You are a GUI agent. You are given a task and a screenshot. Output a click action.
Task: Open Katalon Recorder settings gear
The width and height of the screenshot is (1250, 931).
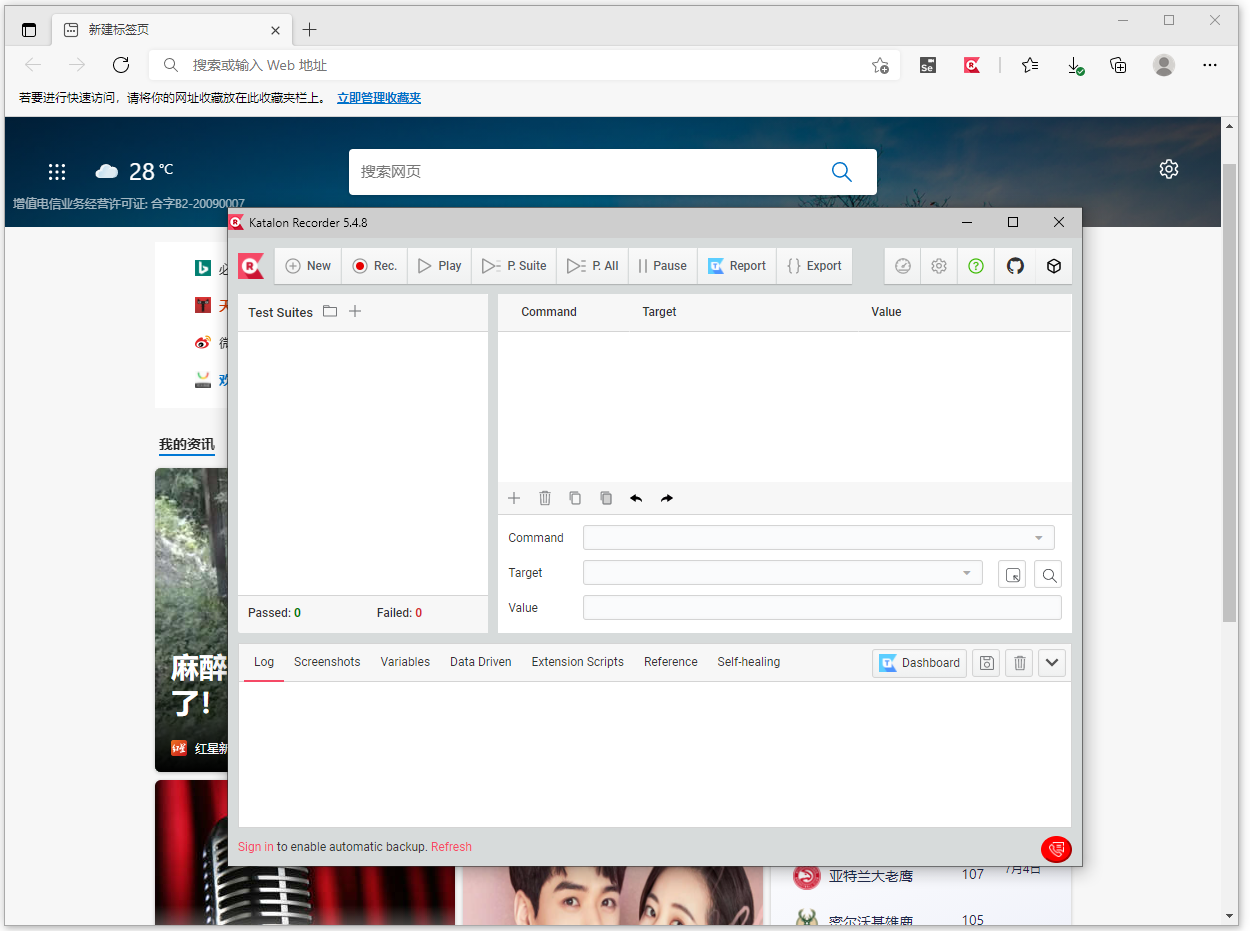coord(939,266)
